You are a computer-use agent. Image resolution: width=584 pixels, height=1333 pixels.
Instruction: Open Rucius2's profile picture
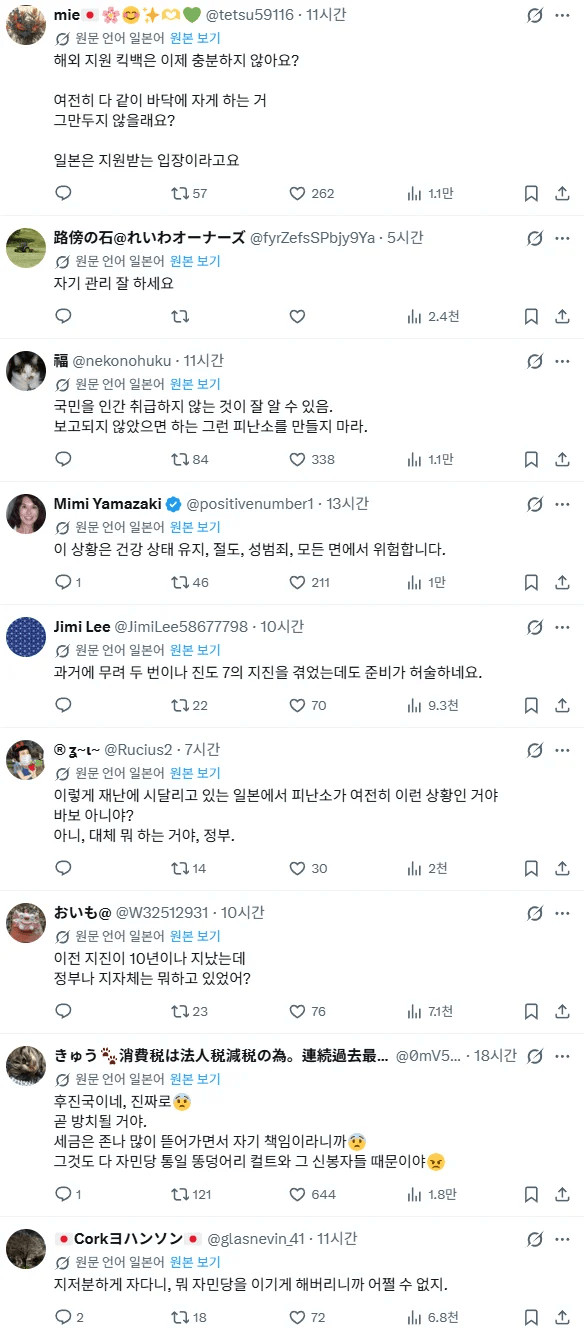(x=26, y=760)
